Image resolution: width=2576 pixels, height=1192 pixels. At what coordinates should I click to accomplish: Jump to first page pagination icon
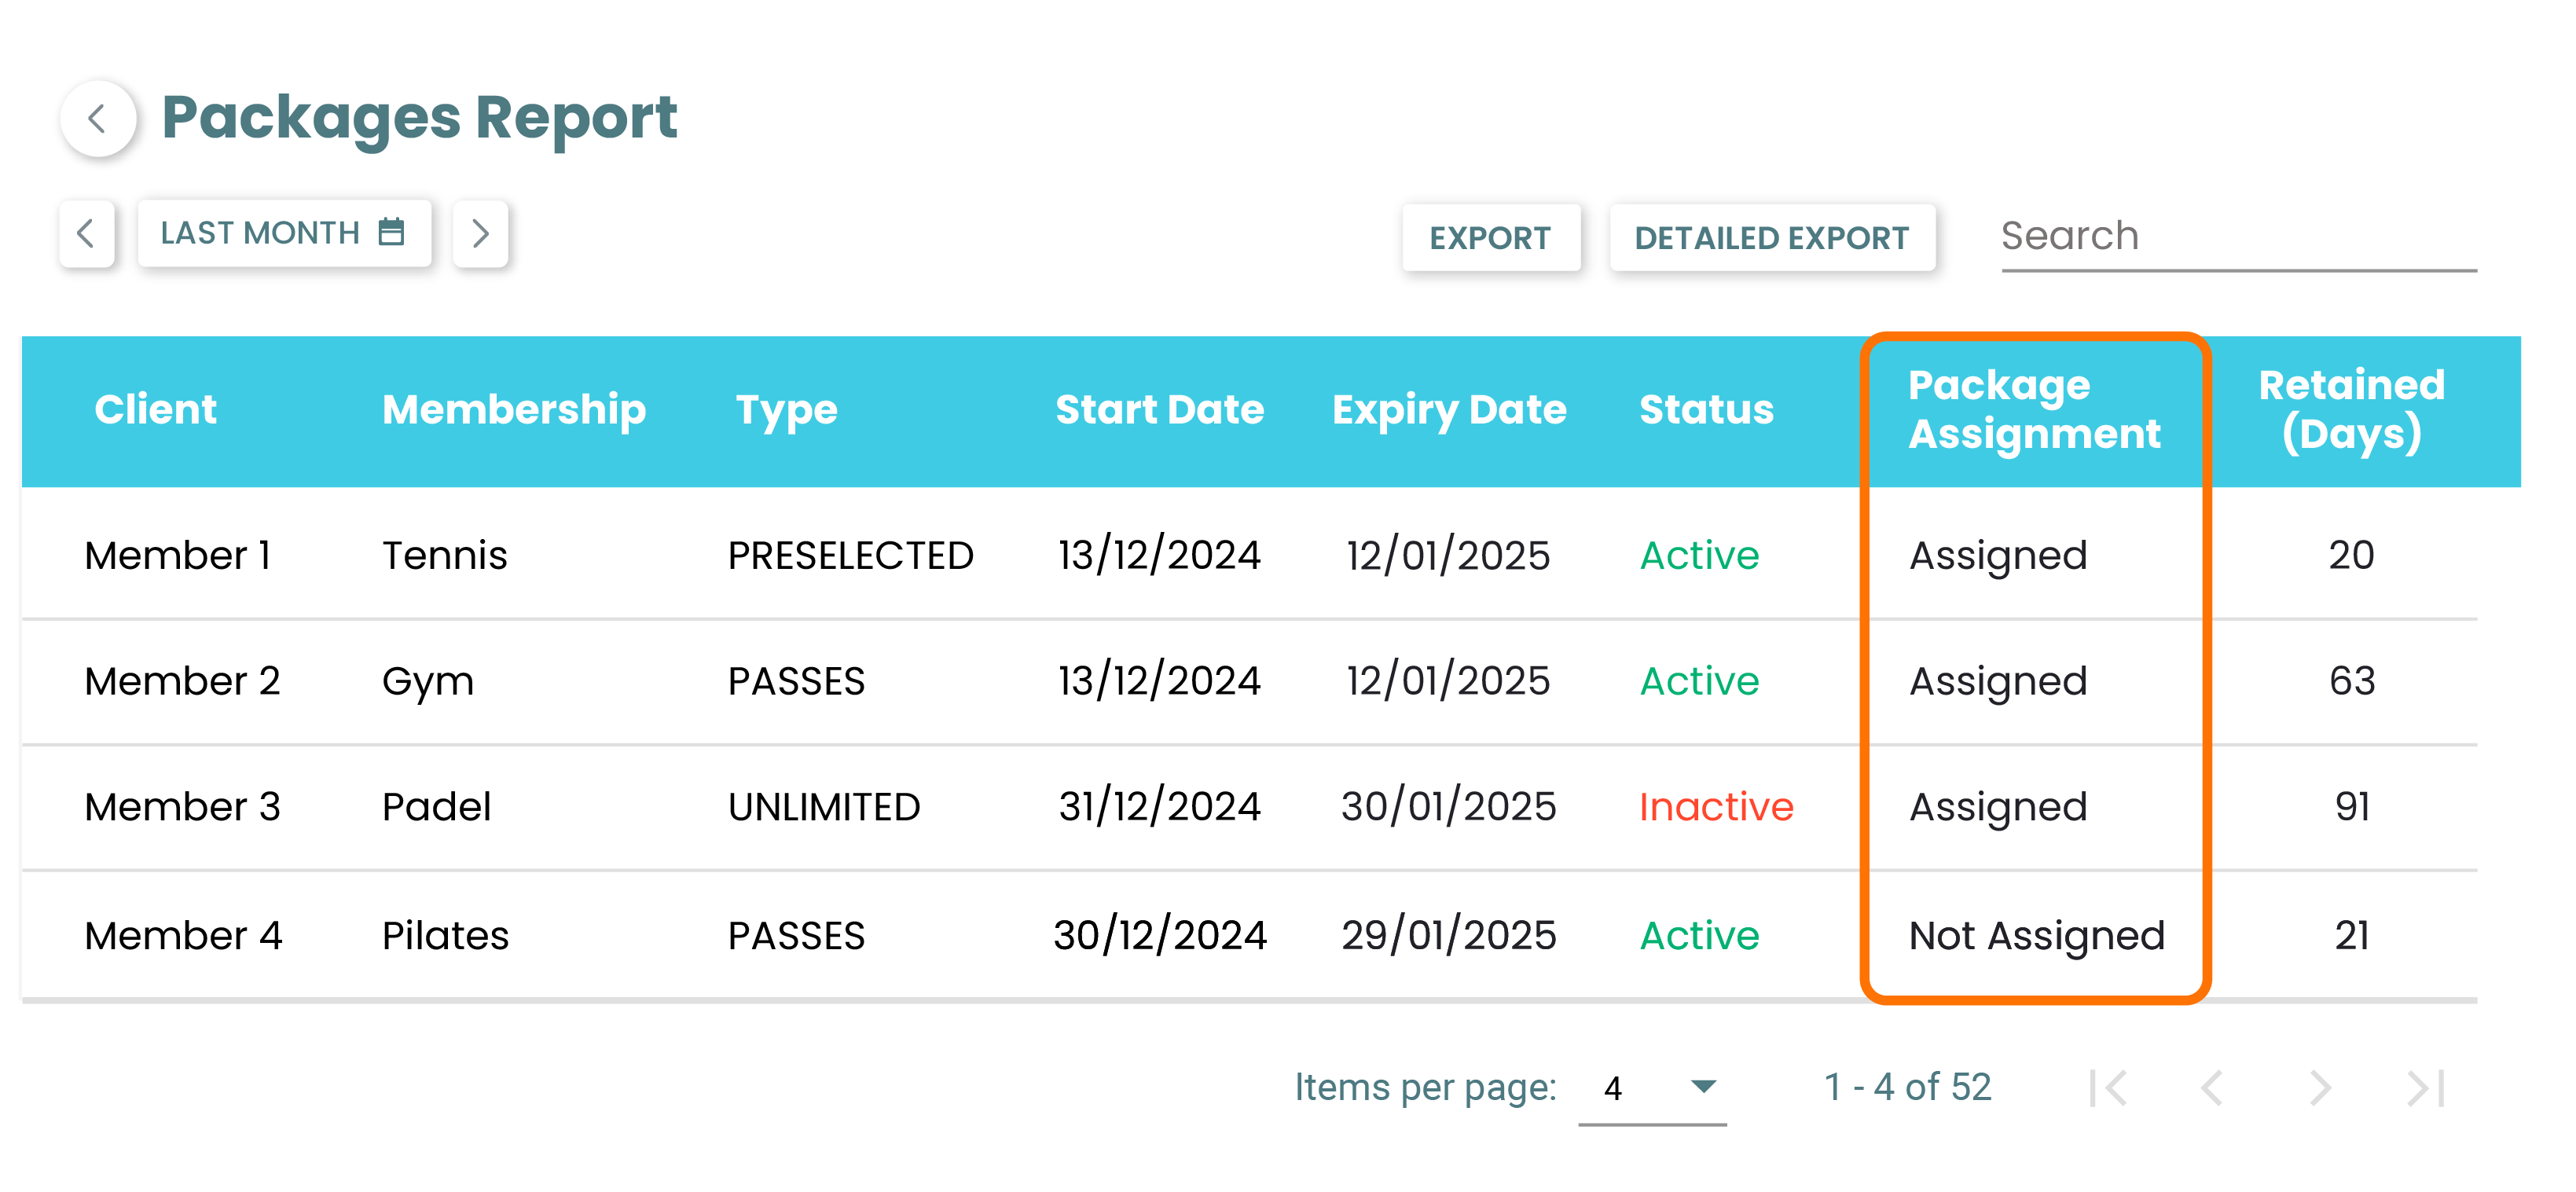[x=2108, y=1087]
